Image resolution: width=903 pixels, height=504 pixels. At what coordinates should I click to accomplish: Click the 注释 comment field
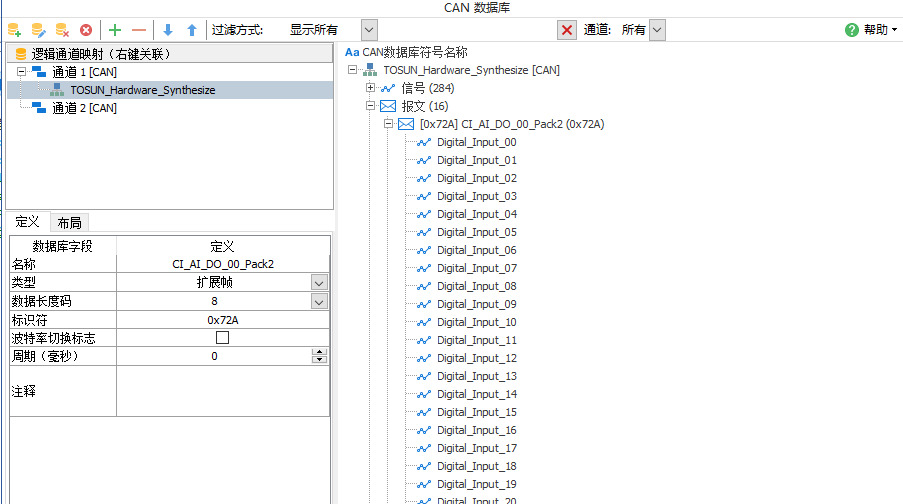223,391
